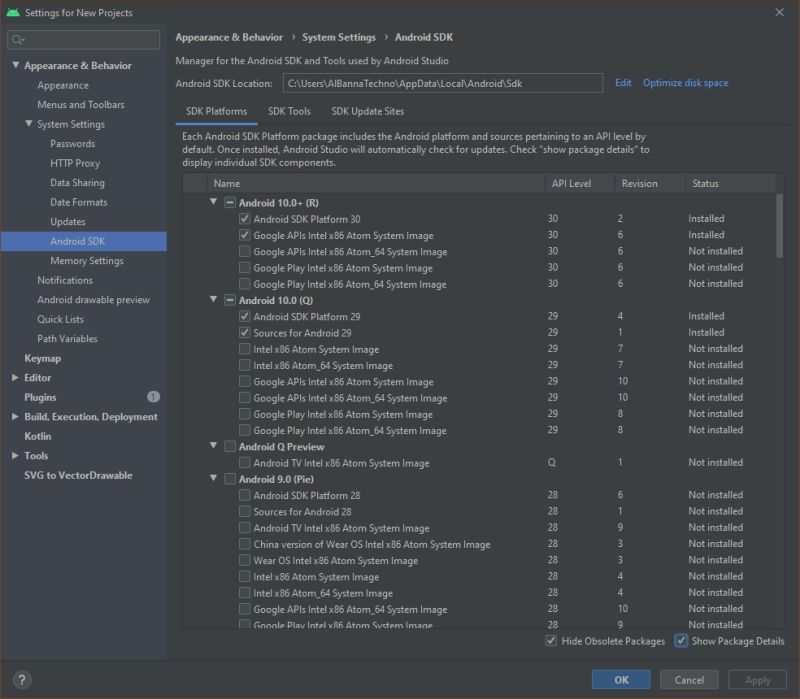Click the SDK packages list vertical scrollbar
The image size is (800, 699).
point(779,226)
